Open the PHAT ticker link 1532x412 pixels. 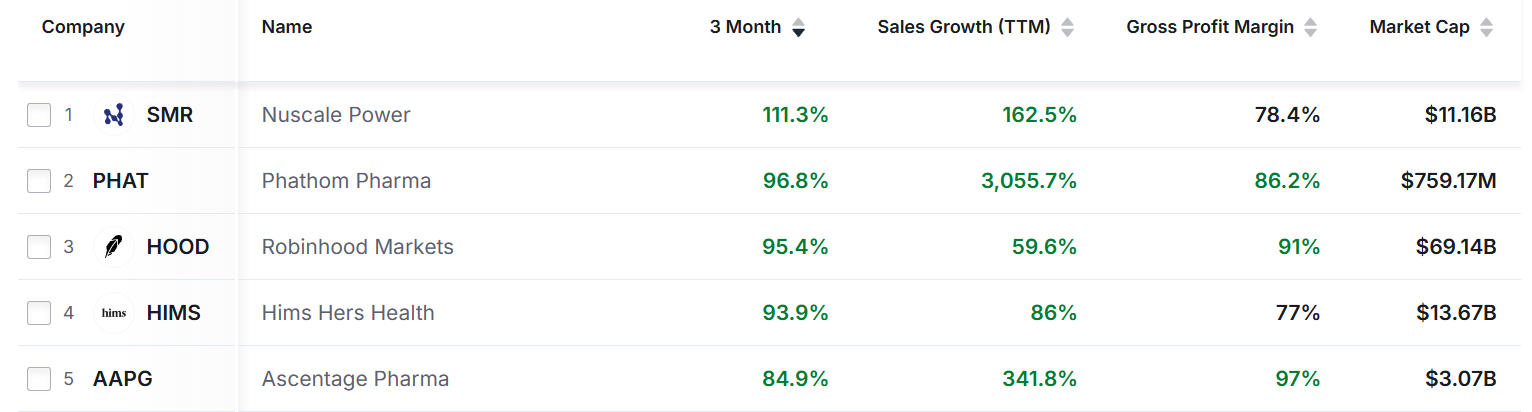pyautogui.click(x=120, y=181)
